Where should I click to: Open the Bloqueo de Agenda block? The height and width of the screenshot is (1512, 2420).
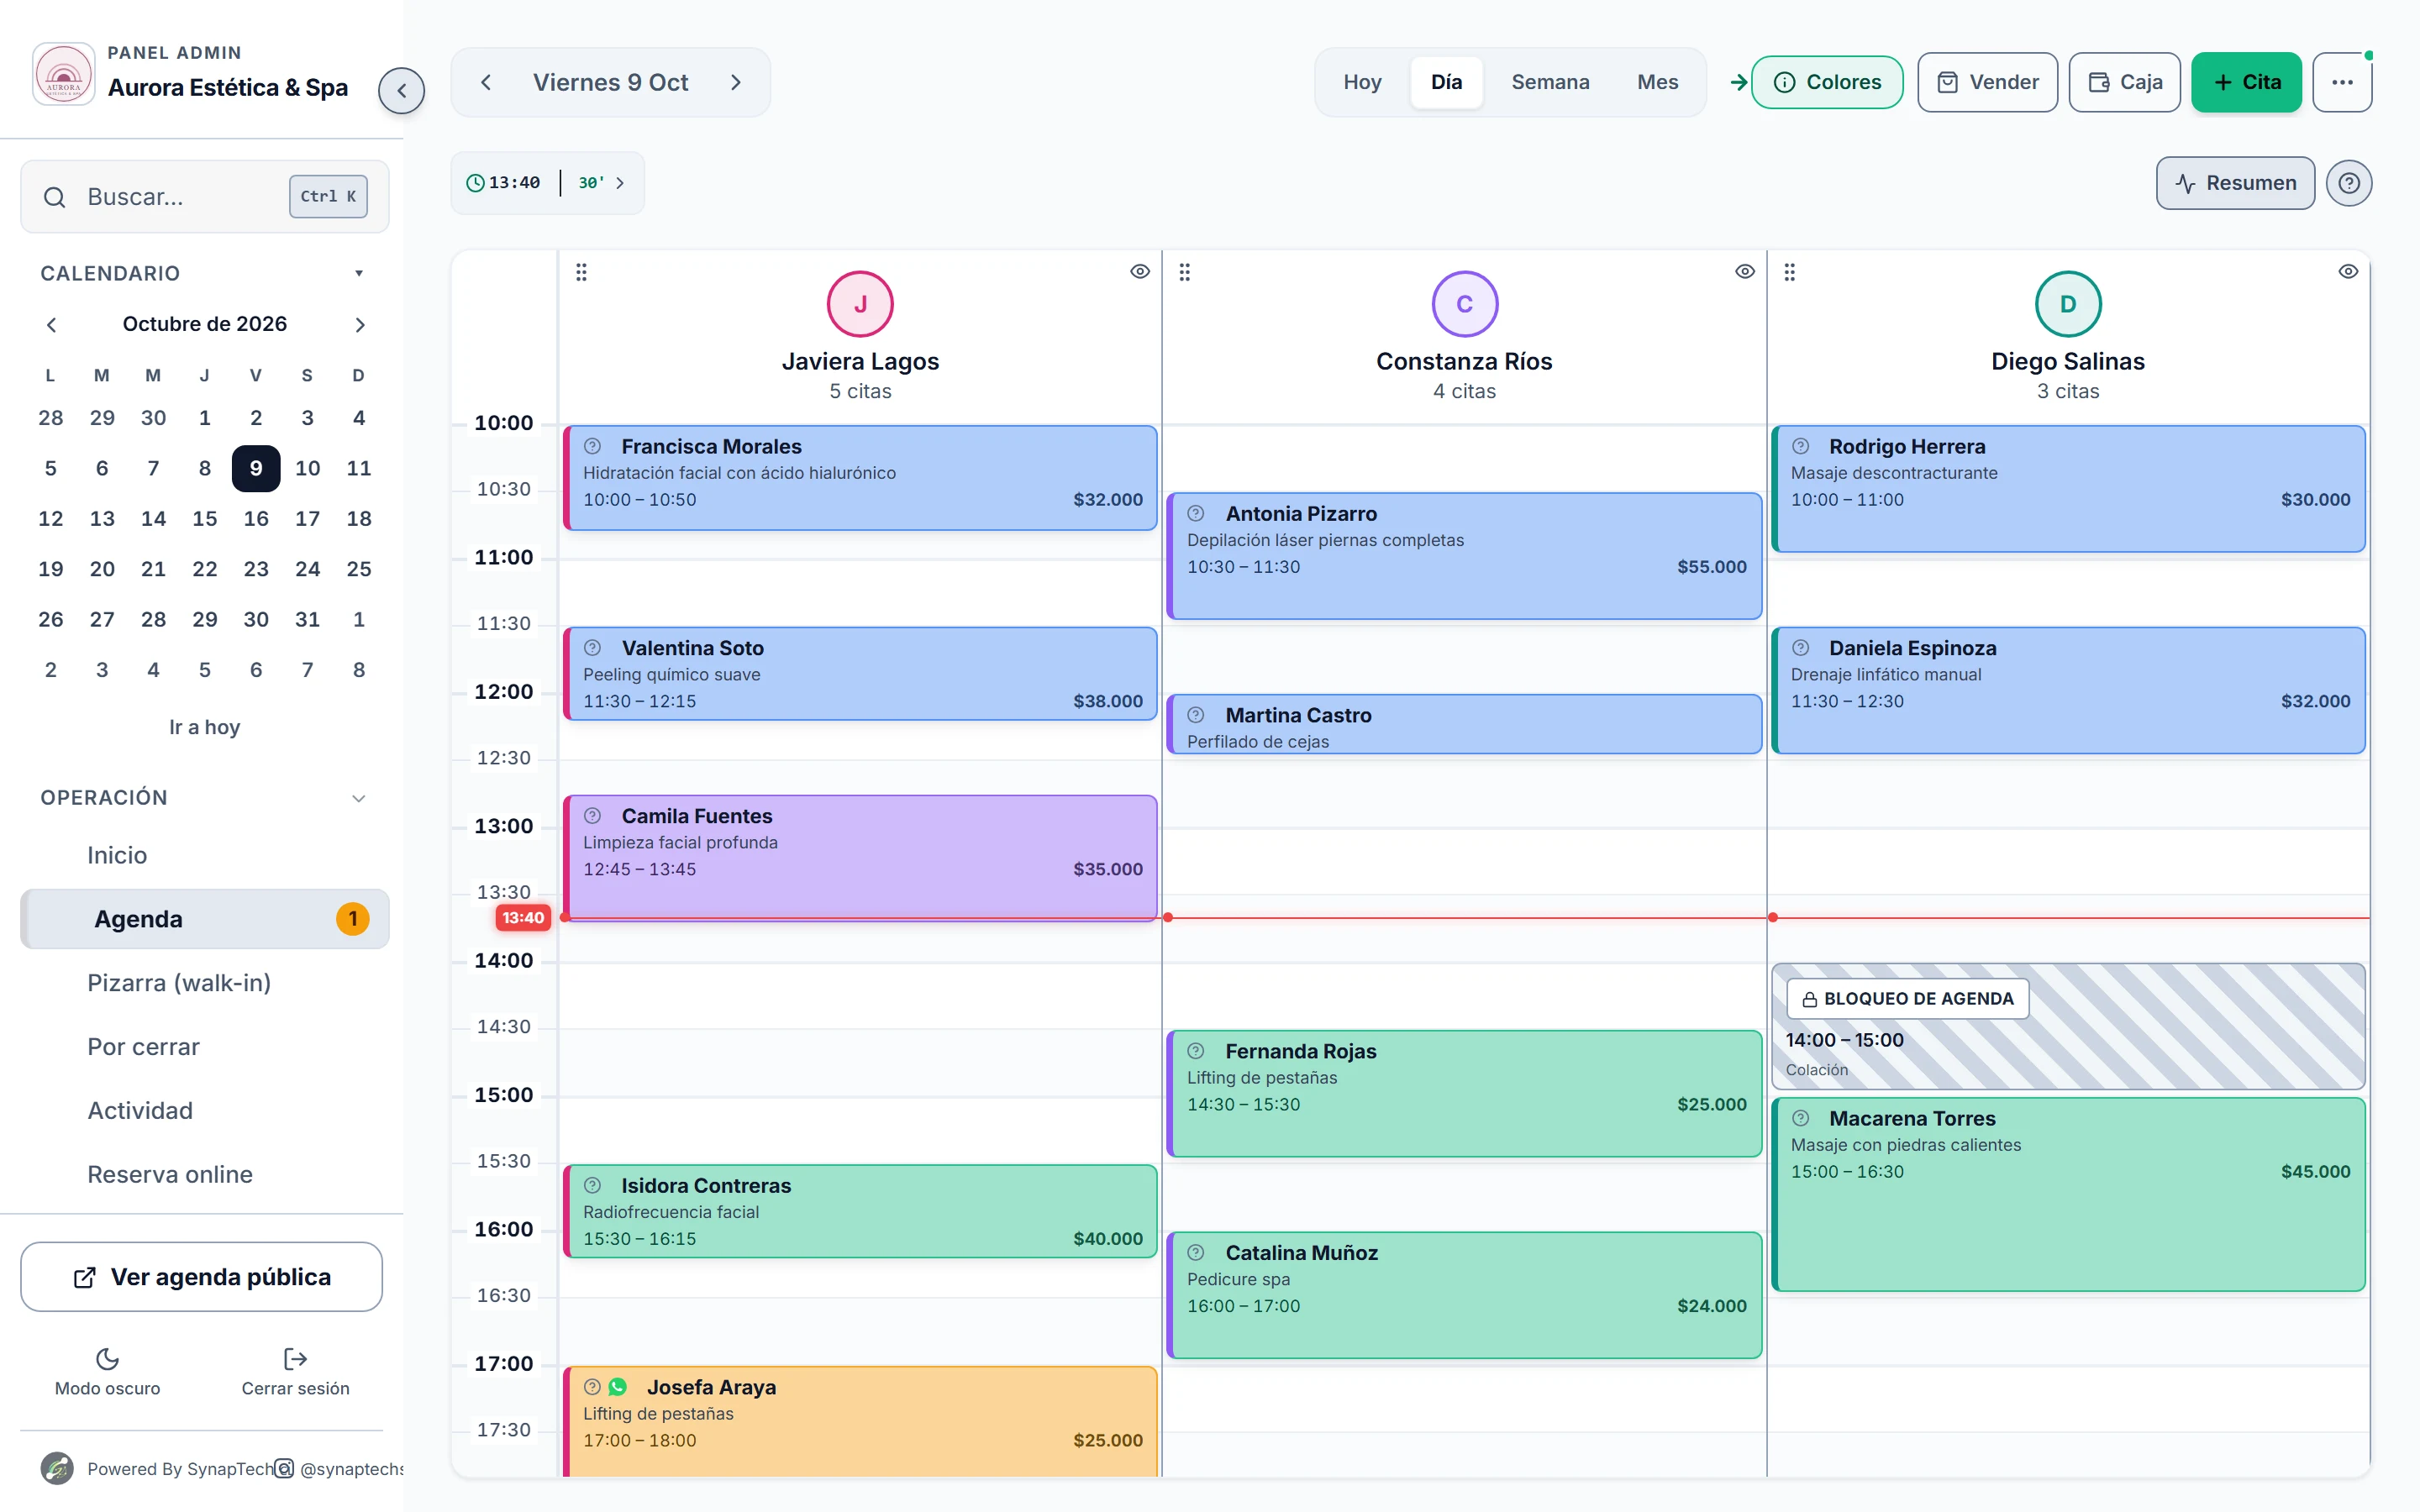(x=2068, y=1027)
